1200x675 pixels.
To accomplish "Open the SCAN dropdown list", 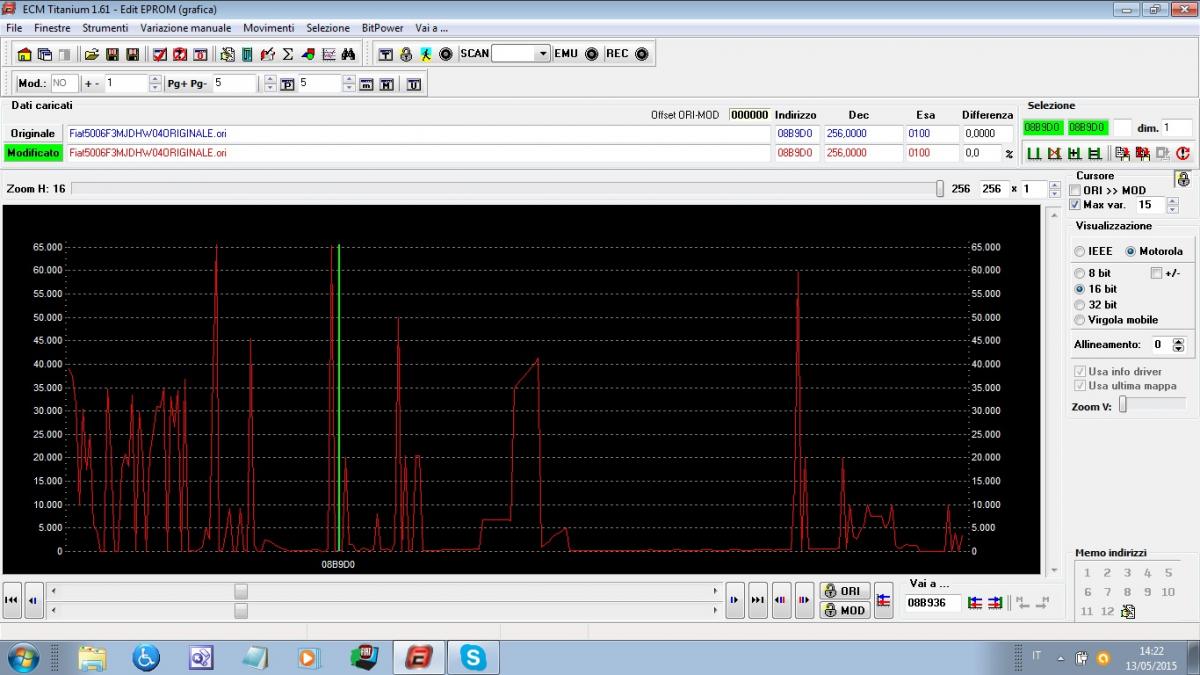I will tap(542, 54).
